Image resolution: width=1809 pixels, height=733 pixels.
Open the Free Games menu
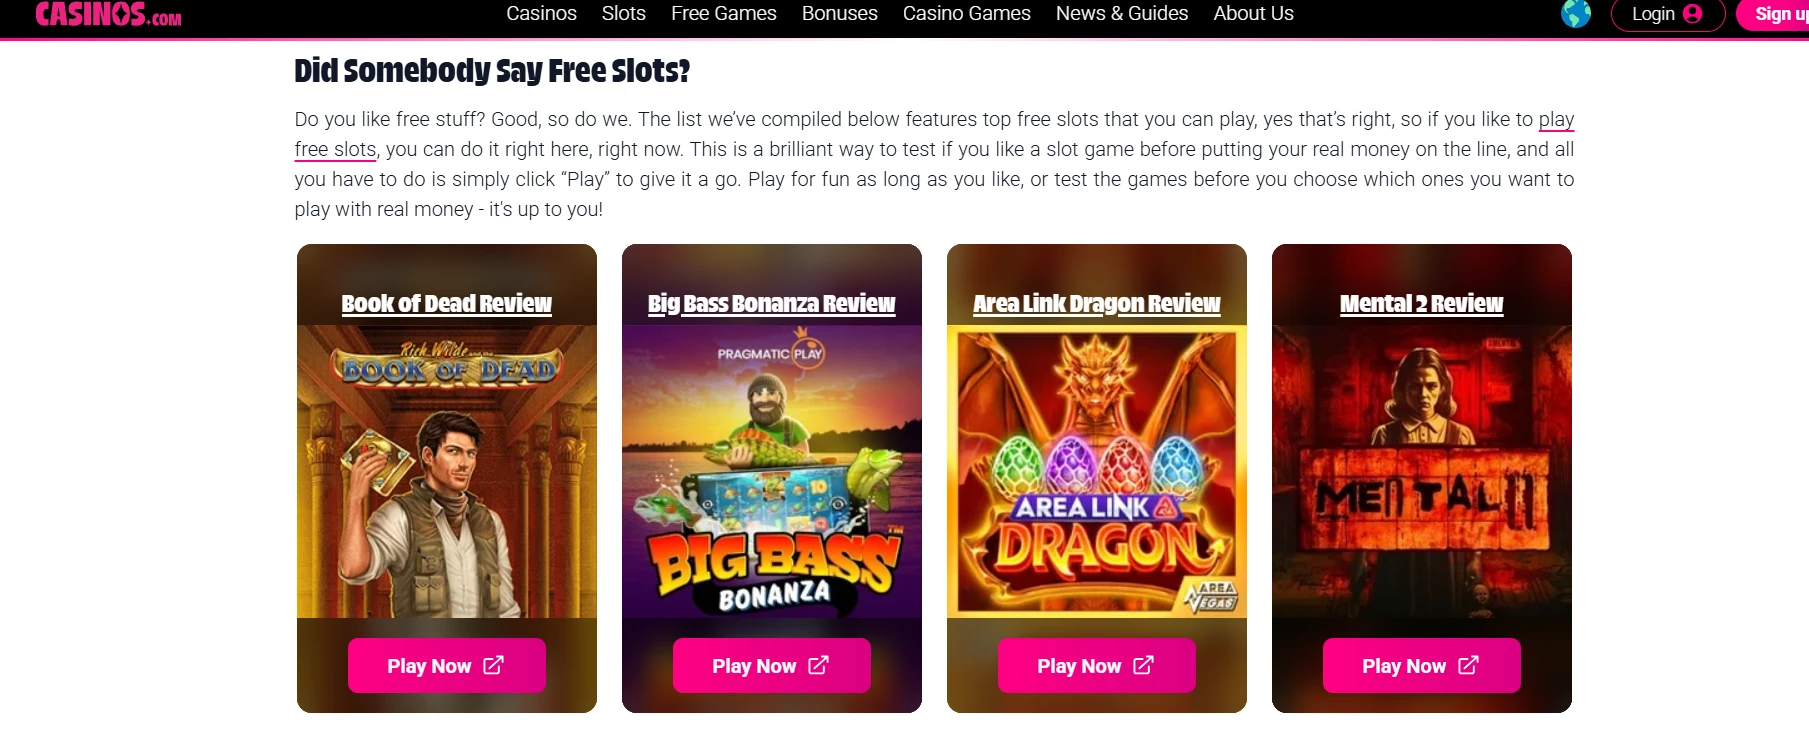(x=724, y=13)
